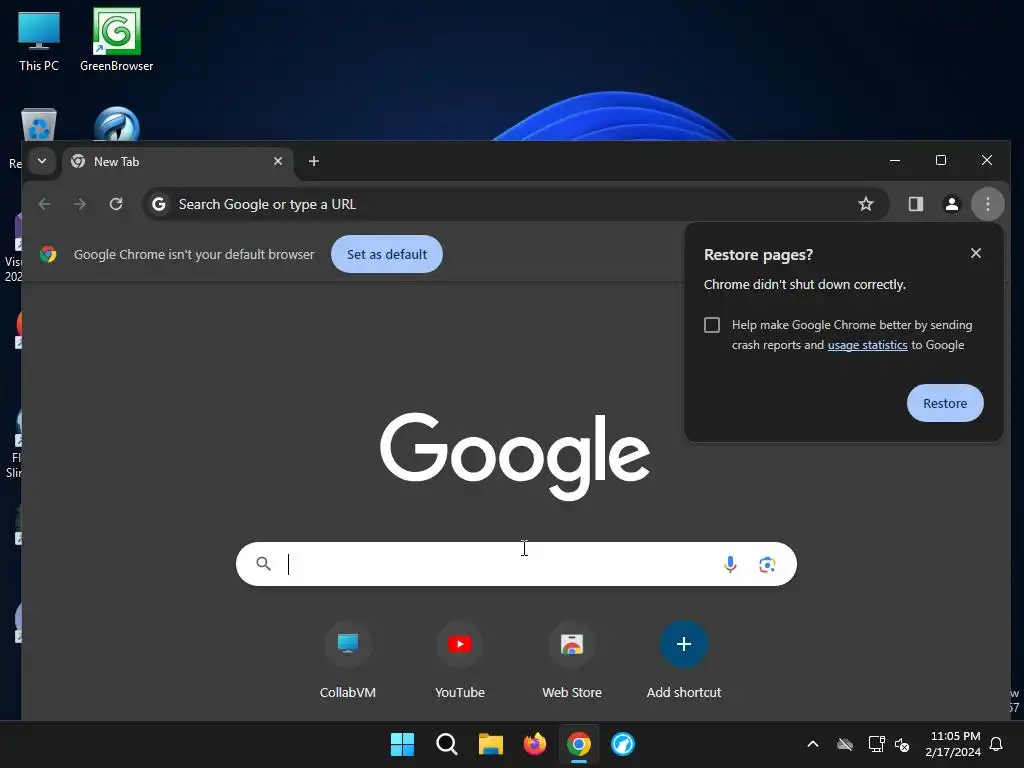Click the muted volume tray icon
1024x768 pixels.
pos(902,744)
